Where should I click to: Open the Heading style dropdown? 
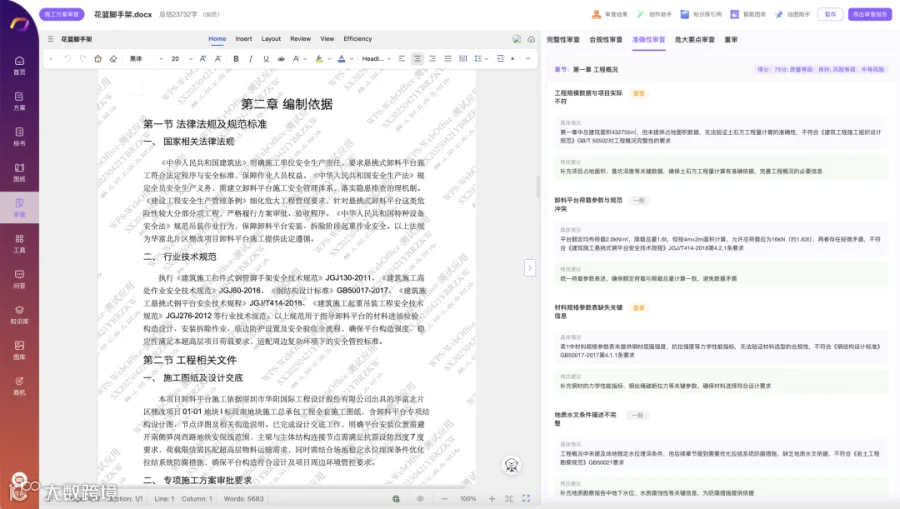pyautogui.click(x=376, y=59)
